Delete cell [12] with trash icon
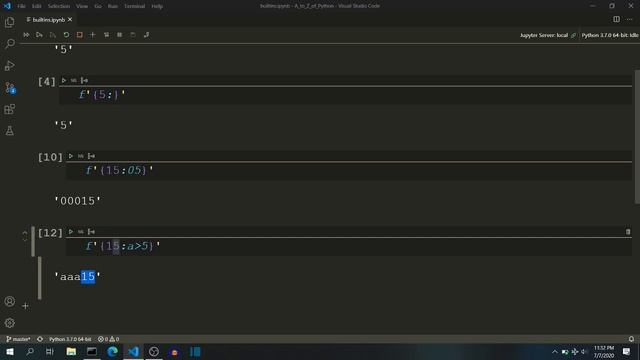The width and height of the screenshot is (640, 360). click(628, 232)
